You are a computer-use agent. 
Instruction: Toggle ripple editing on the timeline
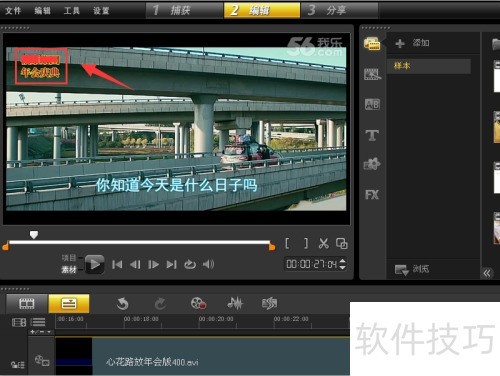[17, 365]
